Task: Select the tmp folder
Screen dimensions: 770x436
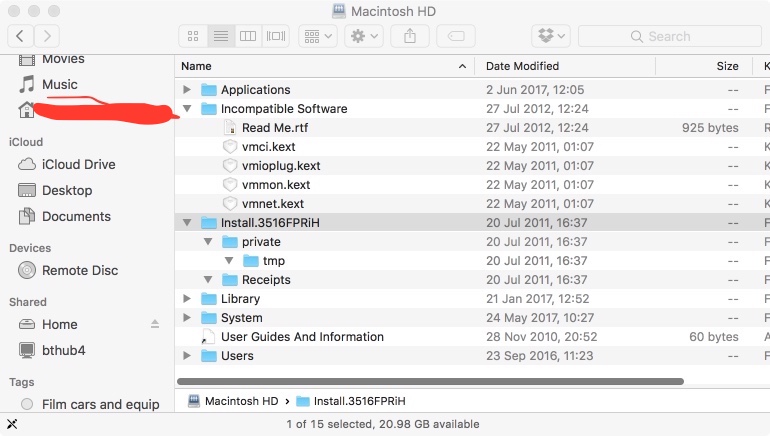Action: click(x=274, y=261)
